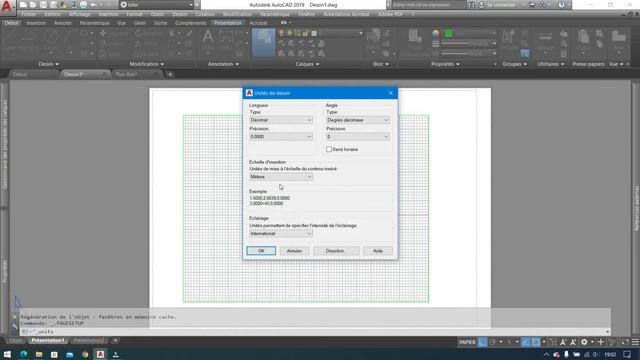Click the annotation monitor plus icon in status bar
Image resolution: width=640 pixels, height=360 pixels.
point(600,342)
